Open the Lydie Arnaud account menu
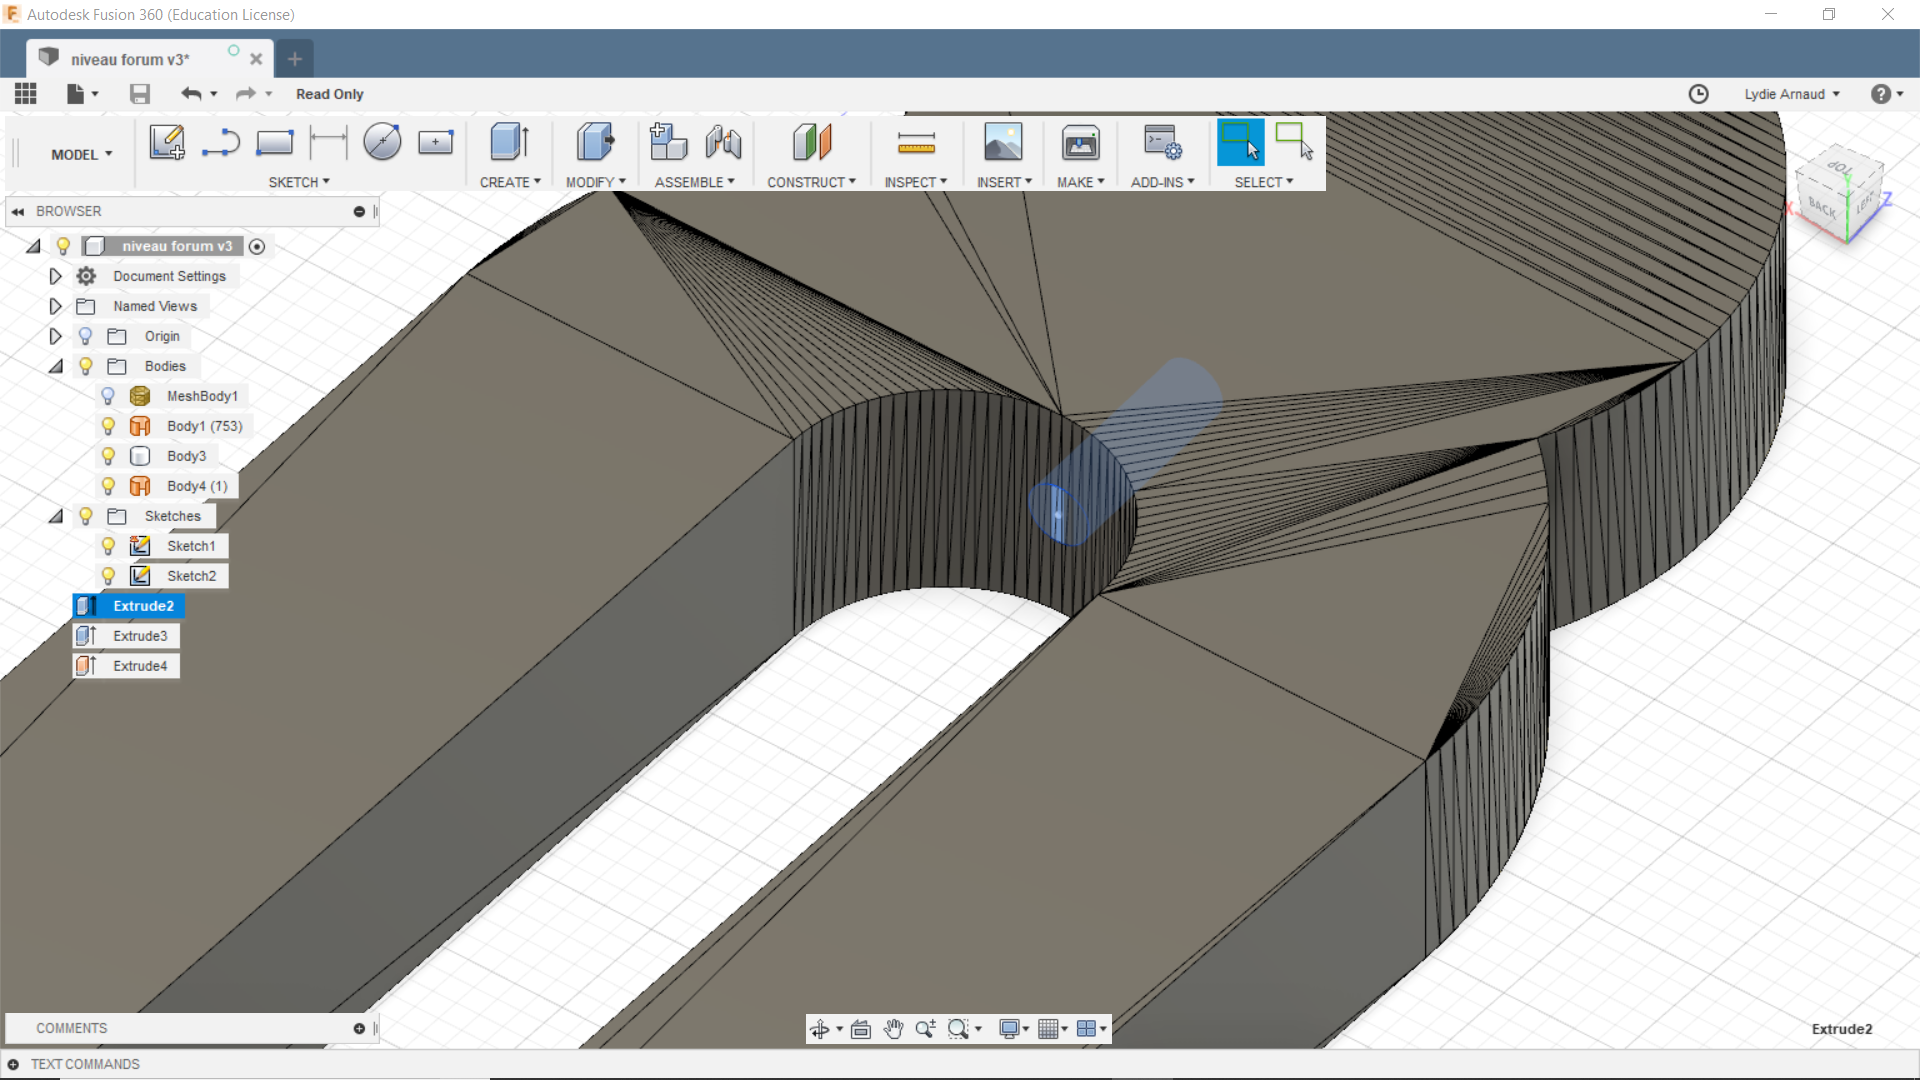 (1792, 94)
